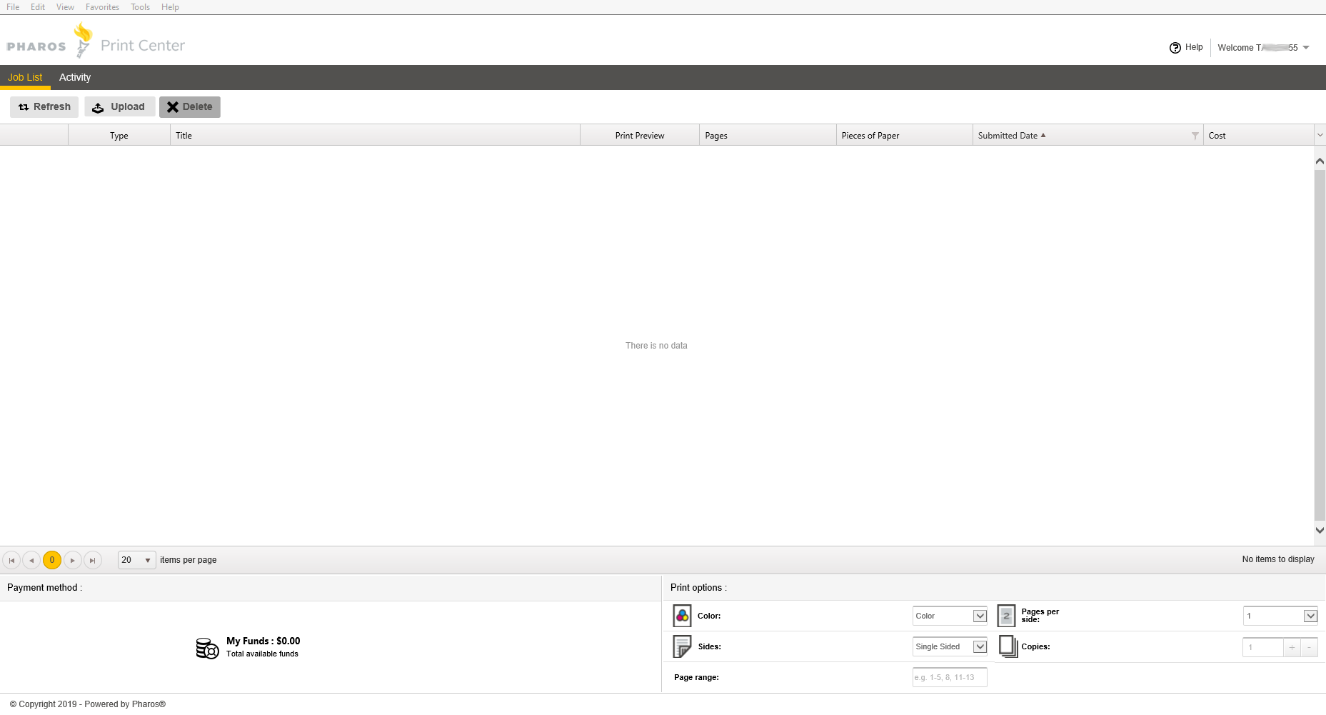The image size is (1326, 715).
Task: Click the Upload button
Action: tap(119, 107)
